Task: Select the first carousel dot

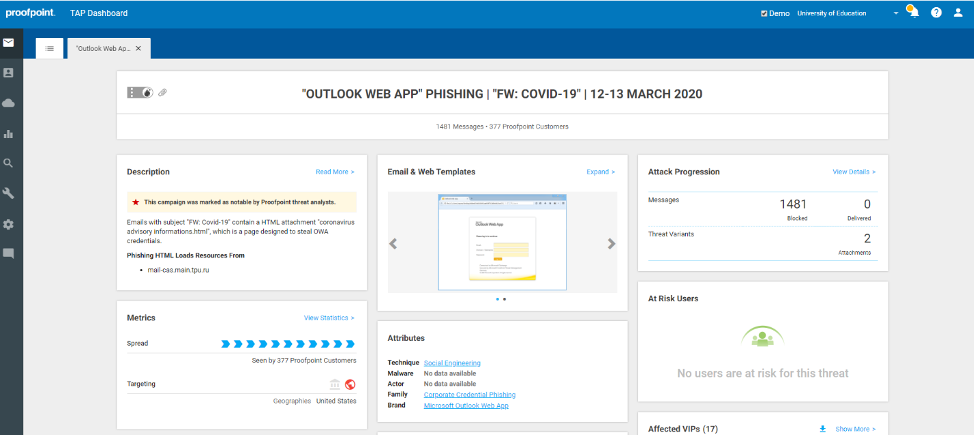Action: pyautogui.click(x=498, y=299)
